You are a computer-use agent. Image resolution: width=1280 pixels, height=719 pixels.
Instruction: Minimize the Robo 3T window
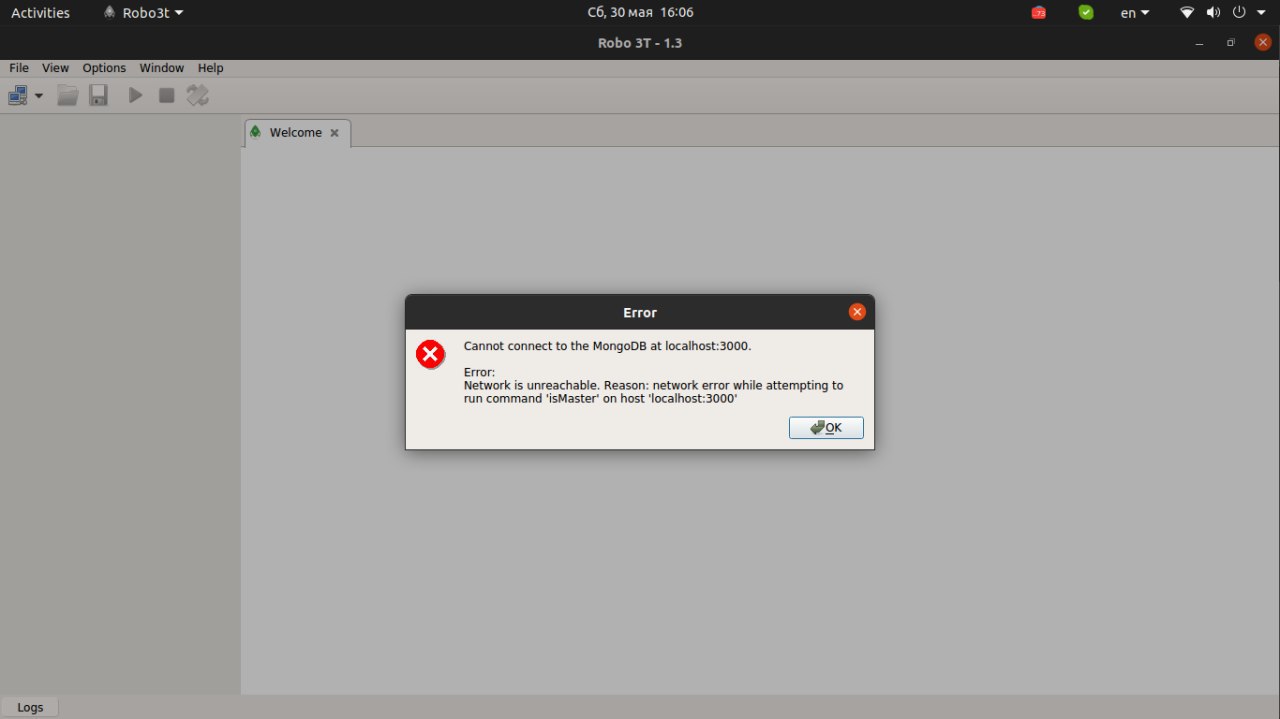click(x=1200, y=43)
